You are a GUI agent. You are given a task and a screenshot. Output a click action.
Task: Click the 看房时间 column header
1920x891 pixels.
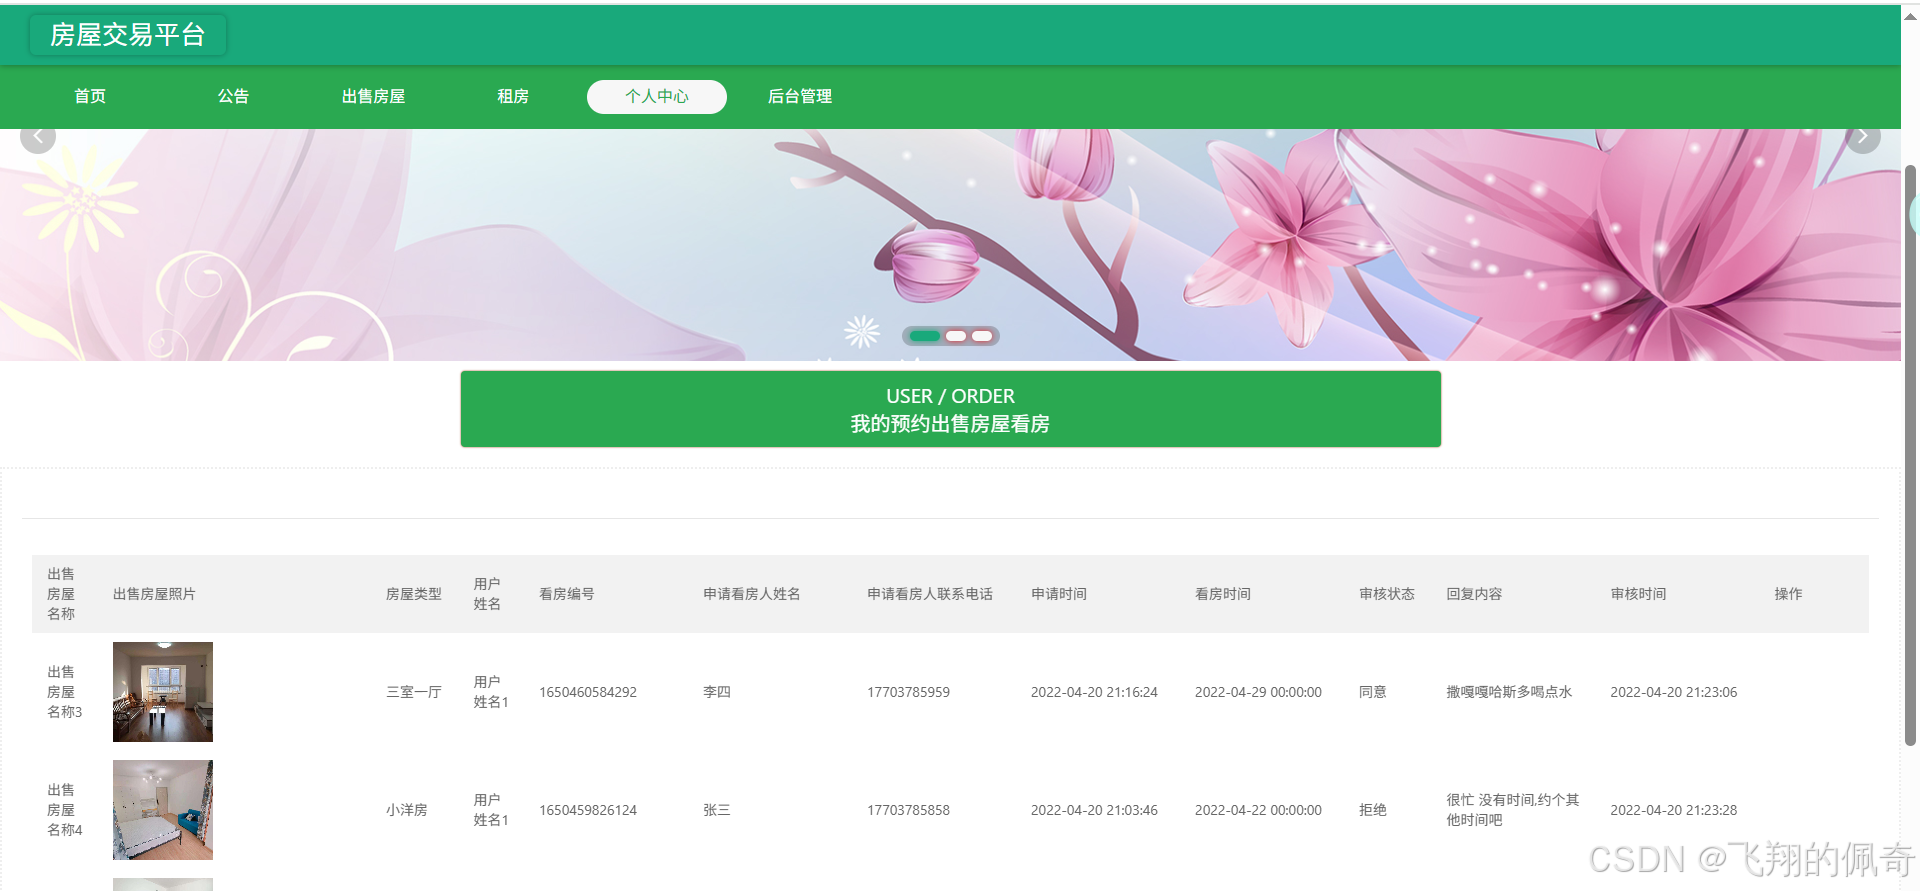(1223, 594)
